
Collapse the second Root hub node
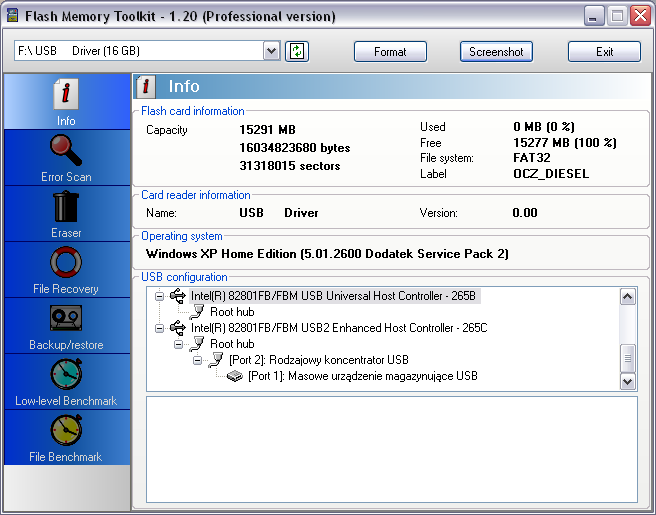[x=179, y=344]
